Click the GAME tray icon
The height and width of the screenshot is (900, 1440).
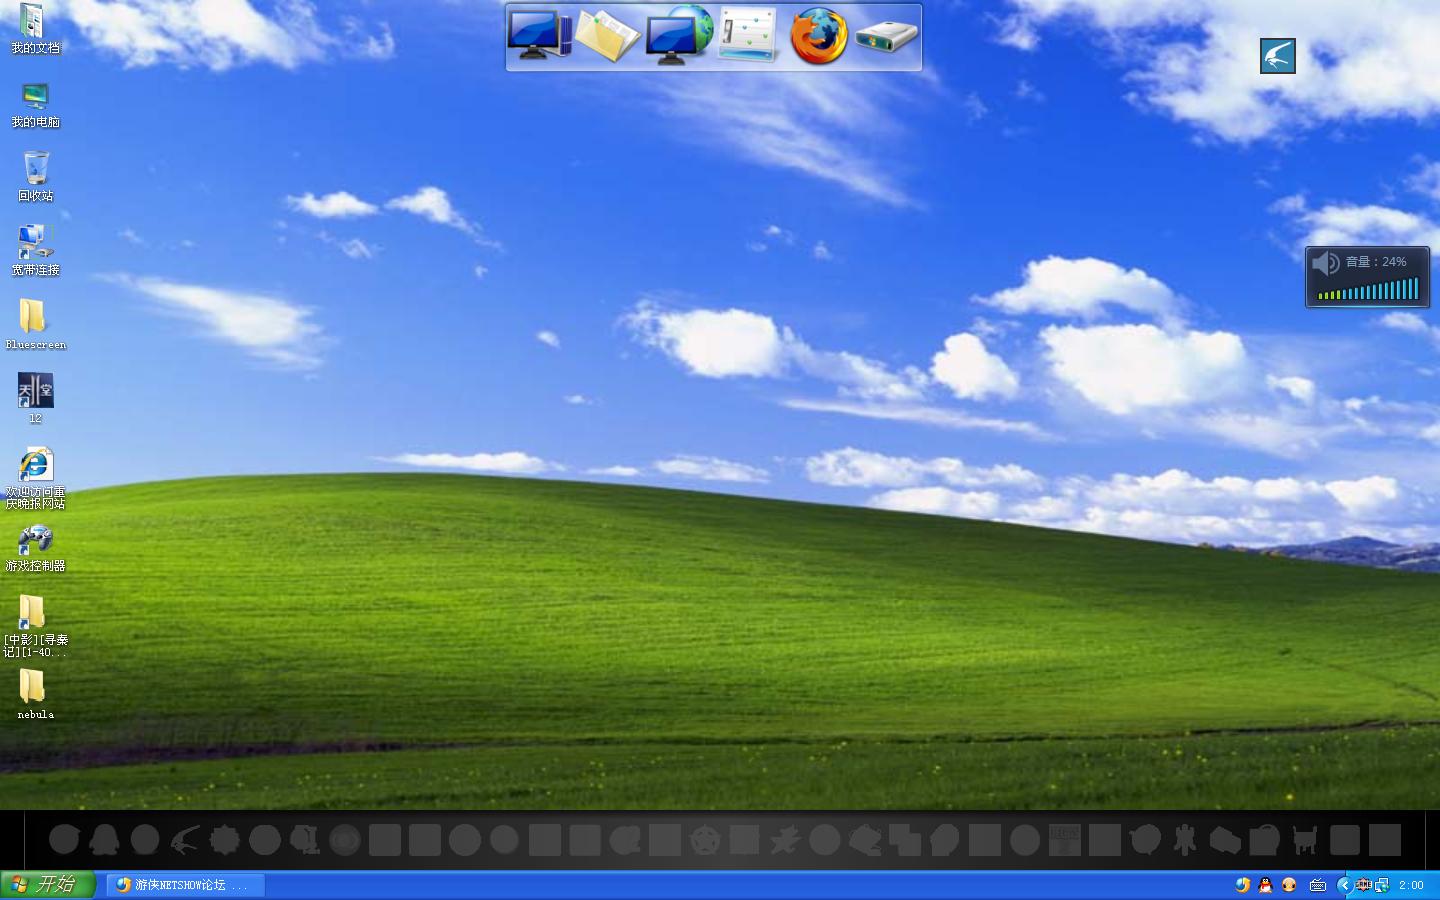[1363, 885]
